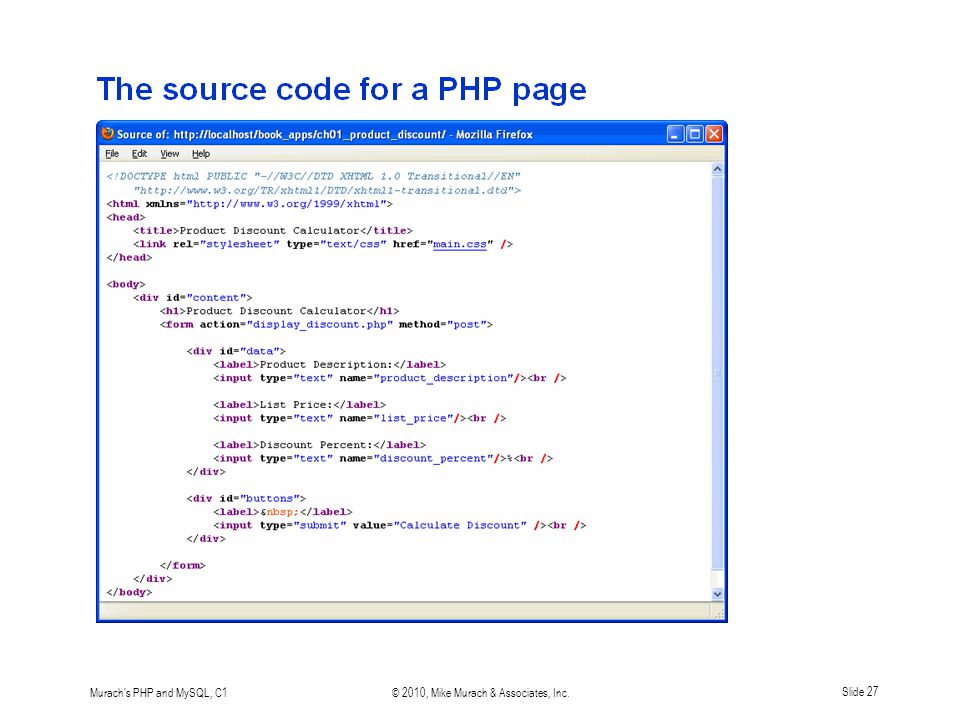Screen dimensions: 960x720
Task: Click the closing body tag
Action: tap(129, 593)
